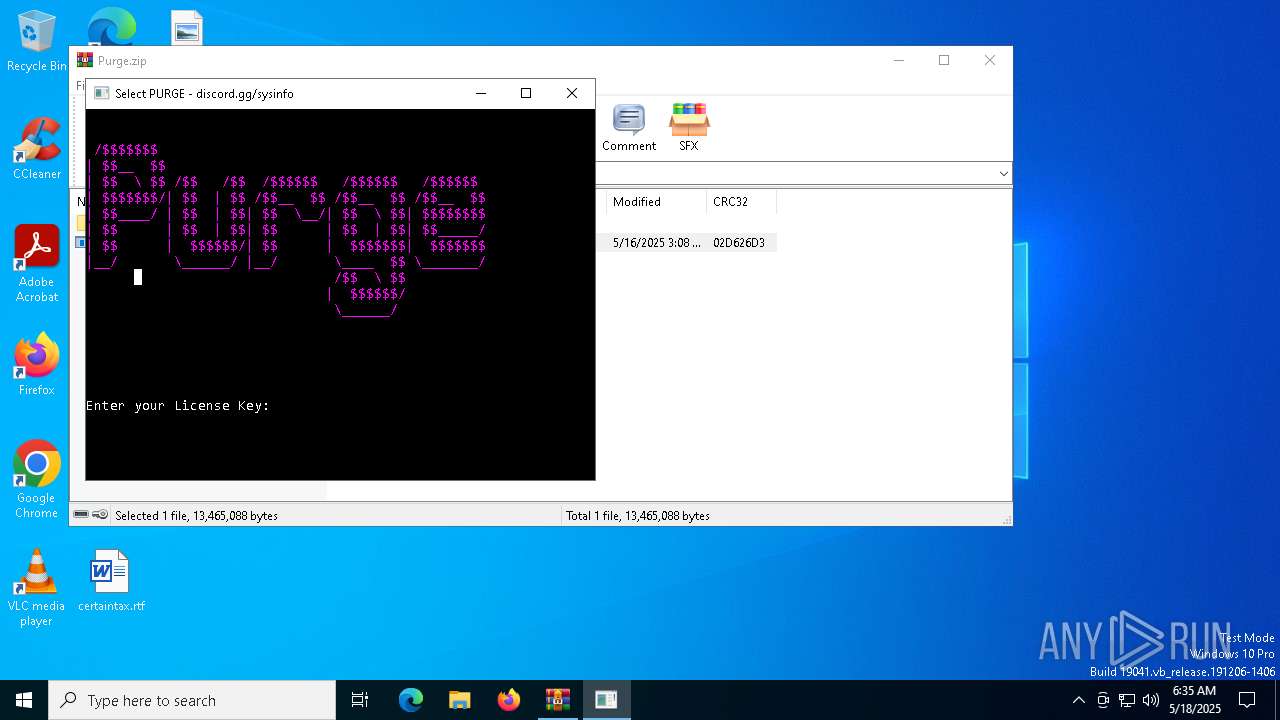This screenshot has width=1280, height=720.
Task: Show hidden system tray icons
Action: (x=1078, y=700)
